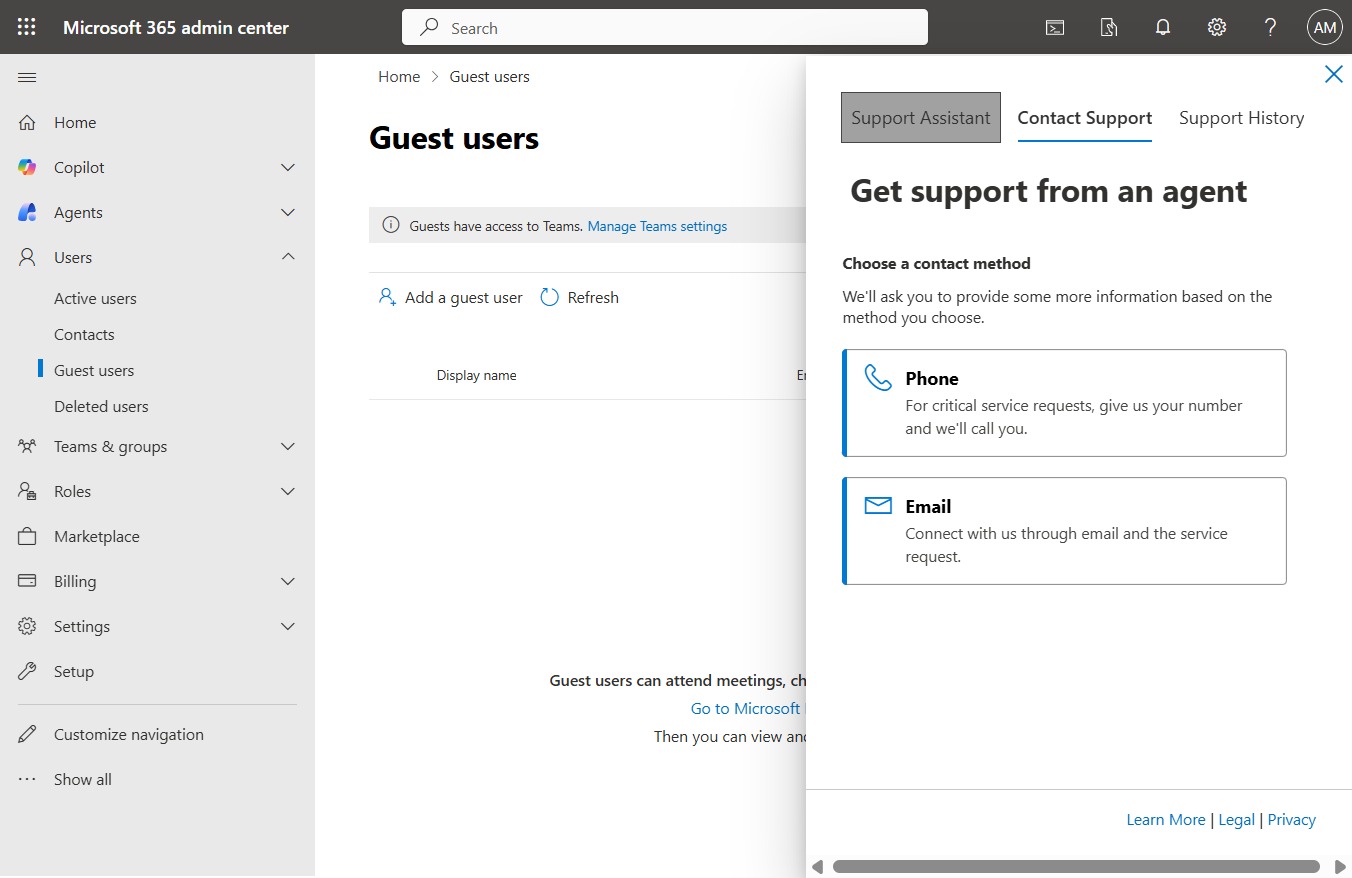Screen dimensions: 1352x878
Task: Open the AM account avatar
Action: (1325, 27)
